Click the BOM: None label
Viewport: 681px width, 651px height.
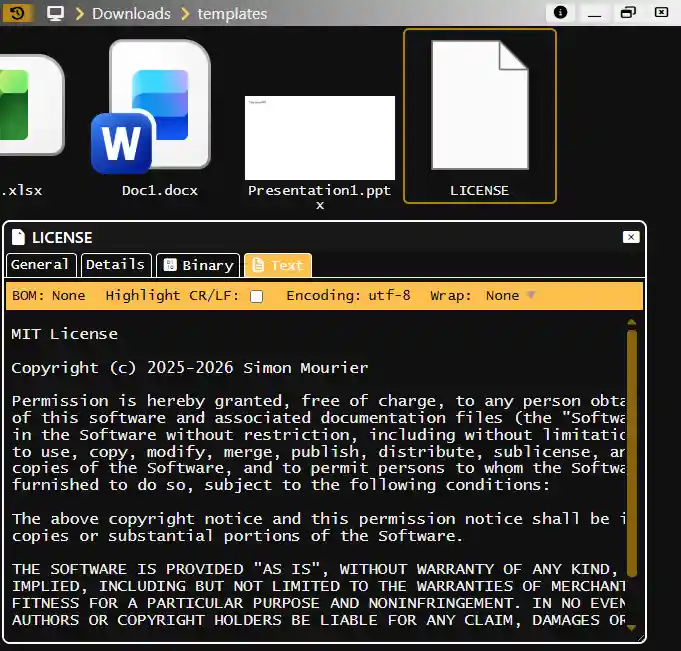(49, 296)
